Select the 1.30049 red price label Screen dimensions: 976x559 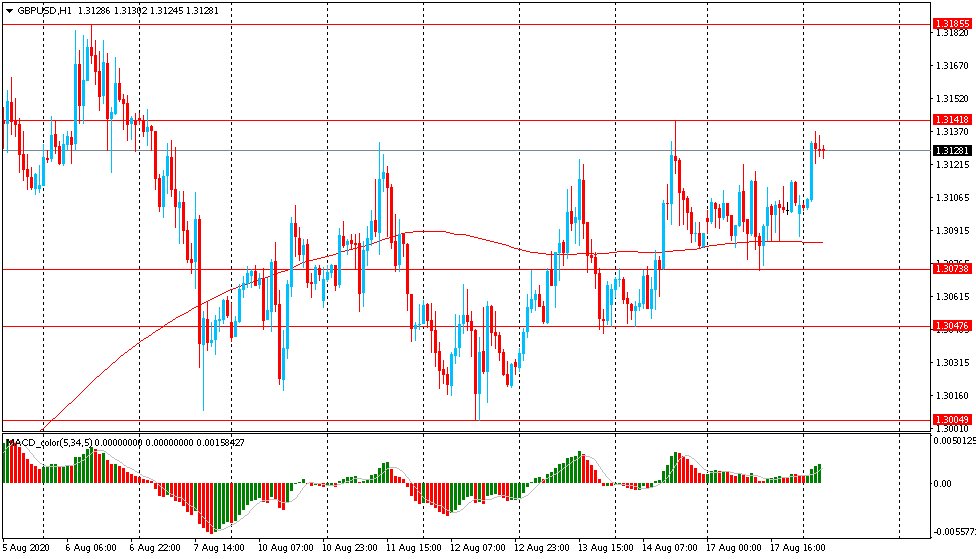[x=950, y=420]
